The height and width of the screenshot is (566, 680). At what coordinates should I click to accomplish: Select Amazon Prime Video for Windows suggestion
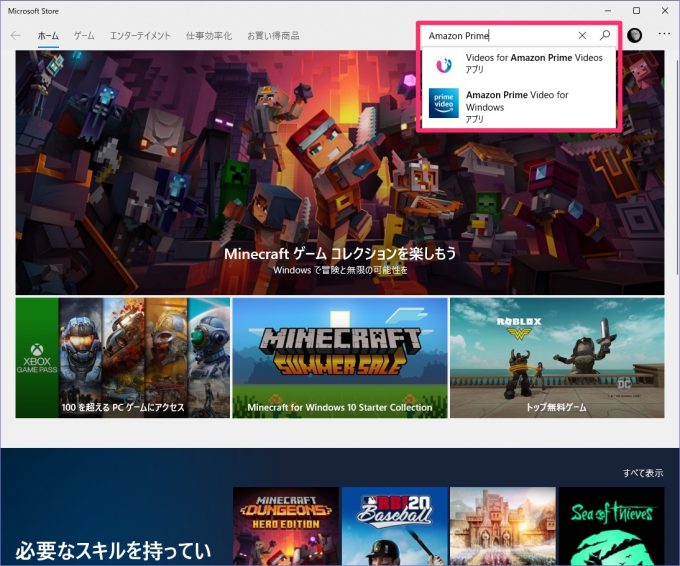[519, 105]
